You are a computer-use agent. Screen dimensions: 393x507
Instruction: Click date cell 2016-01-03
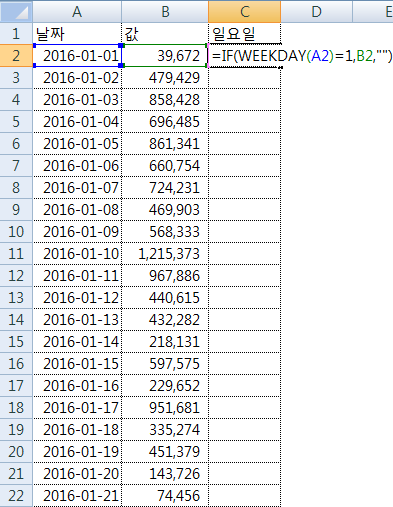point(77,100)
